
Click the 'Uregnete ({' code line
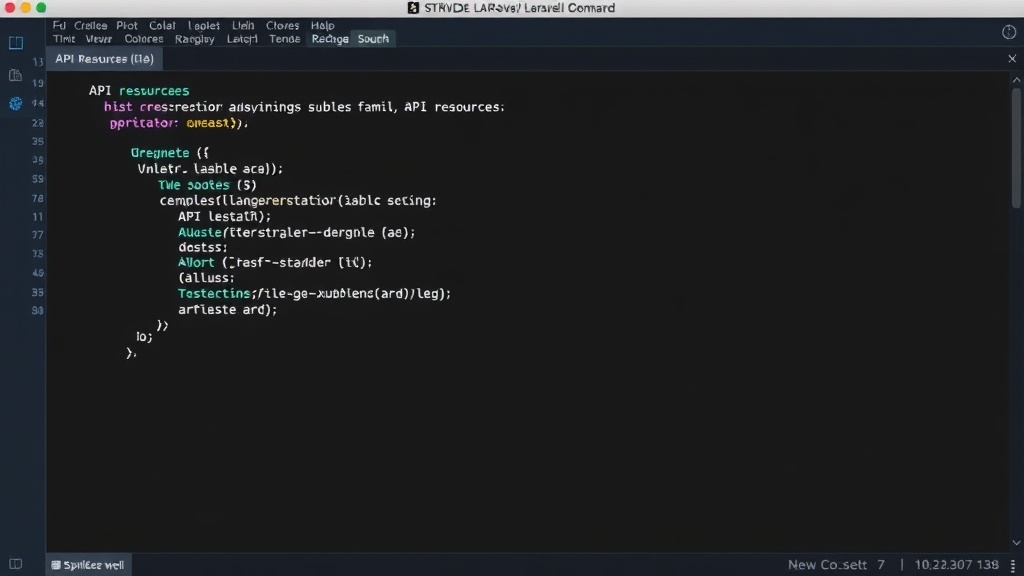[x=170, y=153]
